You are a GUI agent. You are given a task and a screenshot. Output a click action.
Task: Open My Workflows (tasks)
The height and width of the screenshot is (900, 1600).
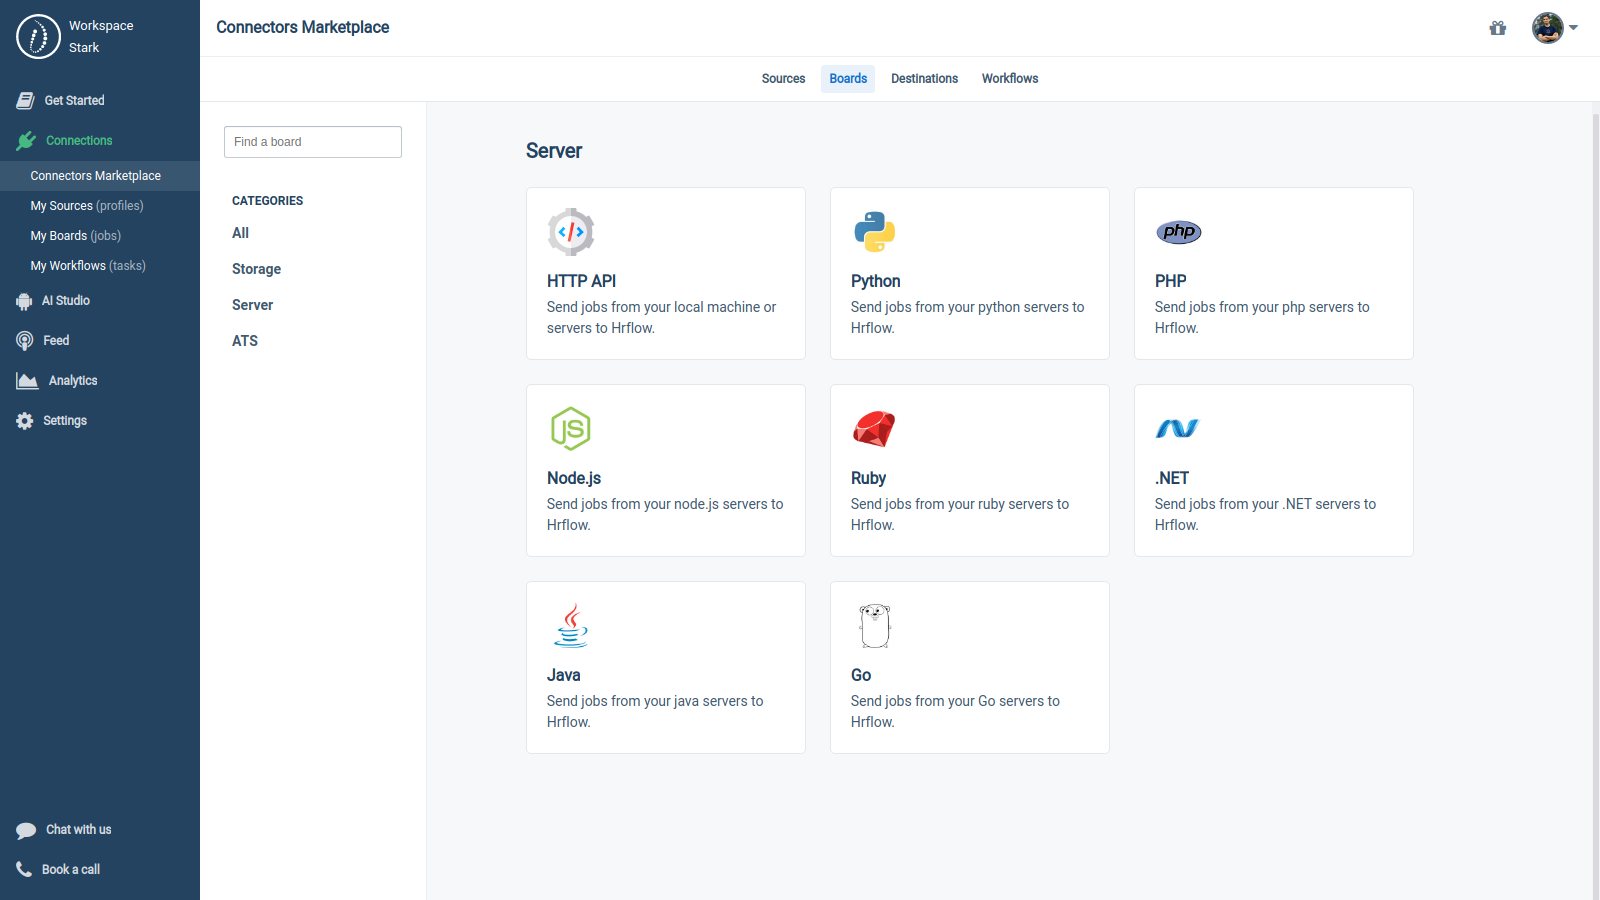[88, 266]
